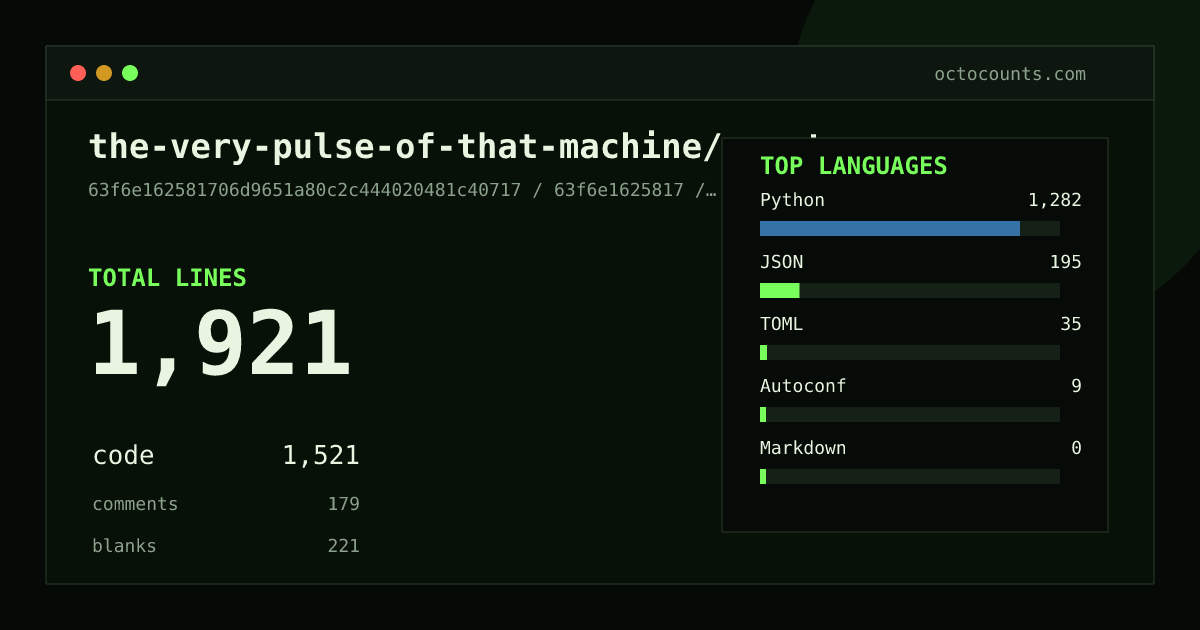This screenshot has height=630, width=1200.
Task: Click the commit hash 63f6e162581706d9651a80c2c444020481c40717
Action: tap(305, 190)
